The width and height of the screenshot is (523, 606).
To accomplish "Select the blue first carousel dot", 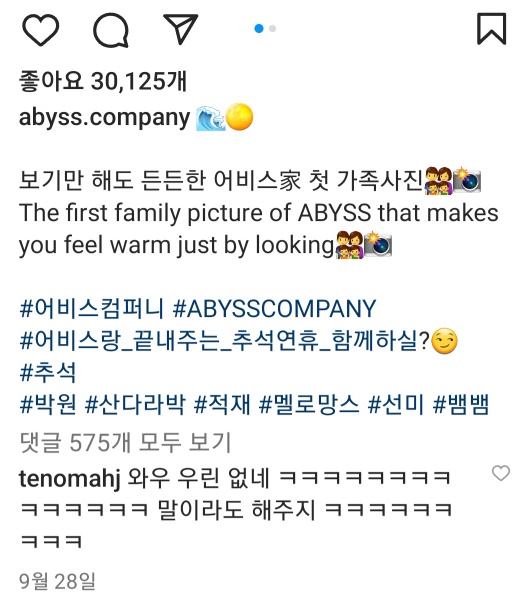I will (259, 28).
